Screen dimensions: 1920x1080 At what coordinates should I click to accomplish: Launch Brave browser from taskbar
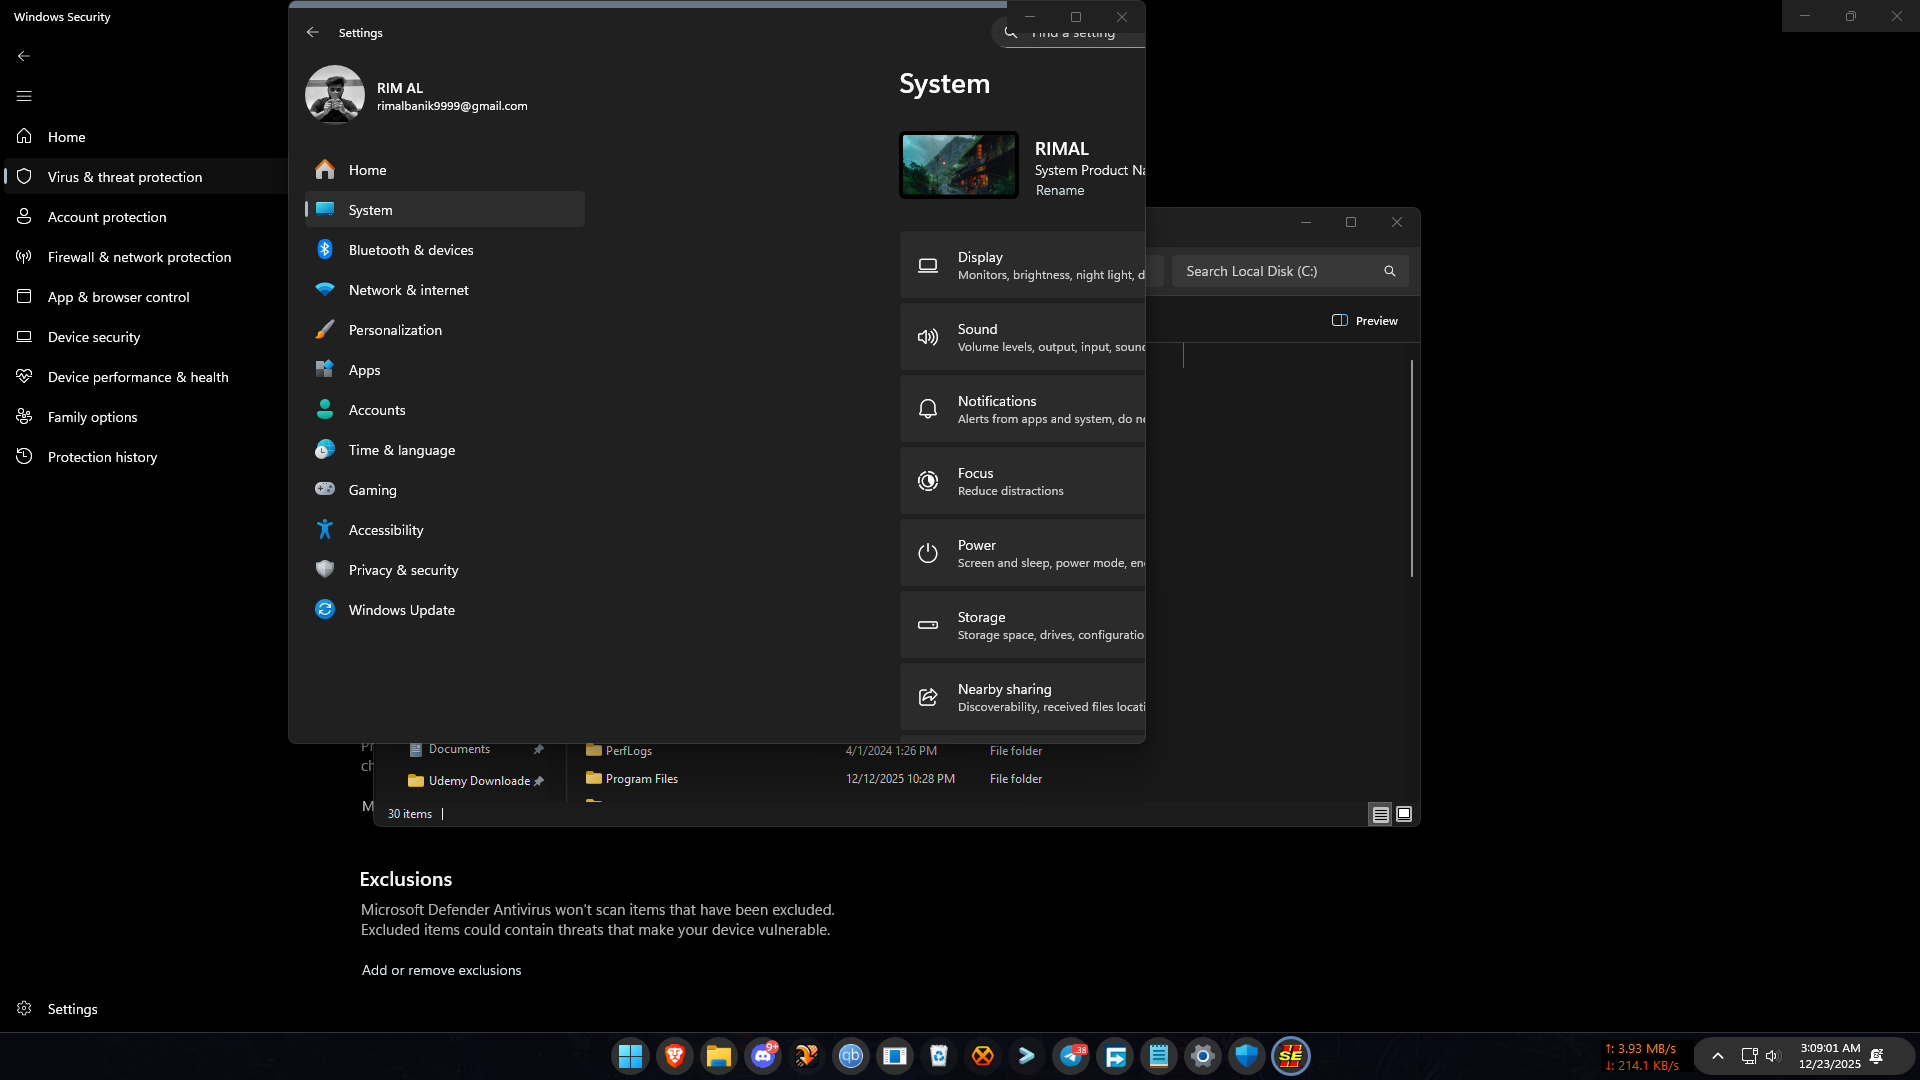[675, 1056]
